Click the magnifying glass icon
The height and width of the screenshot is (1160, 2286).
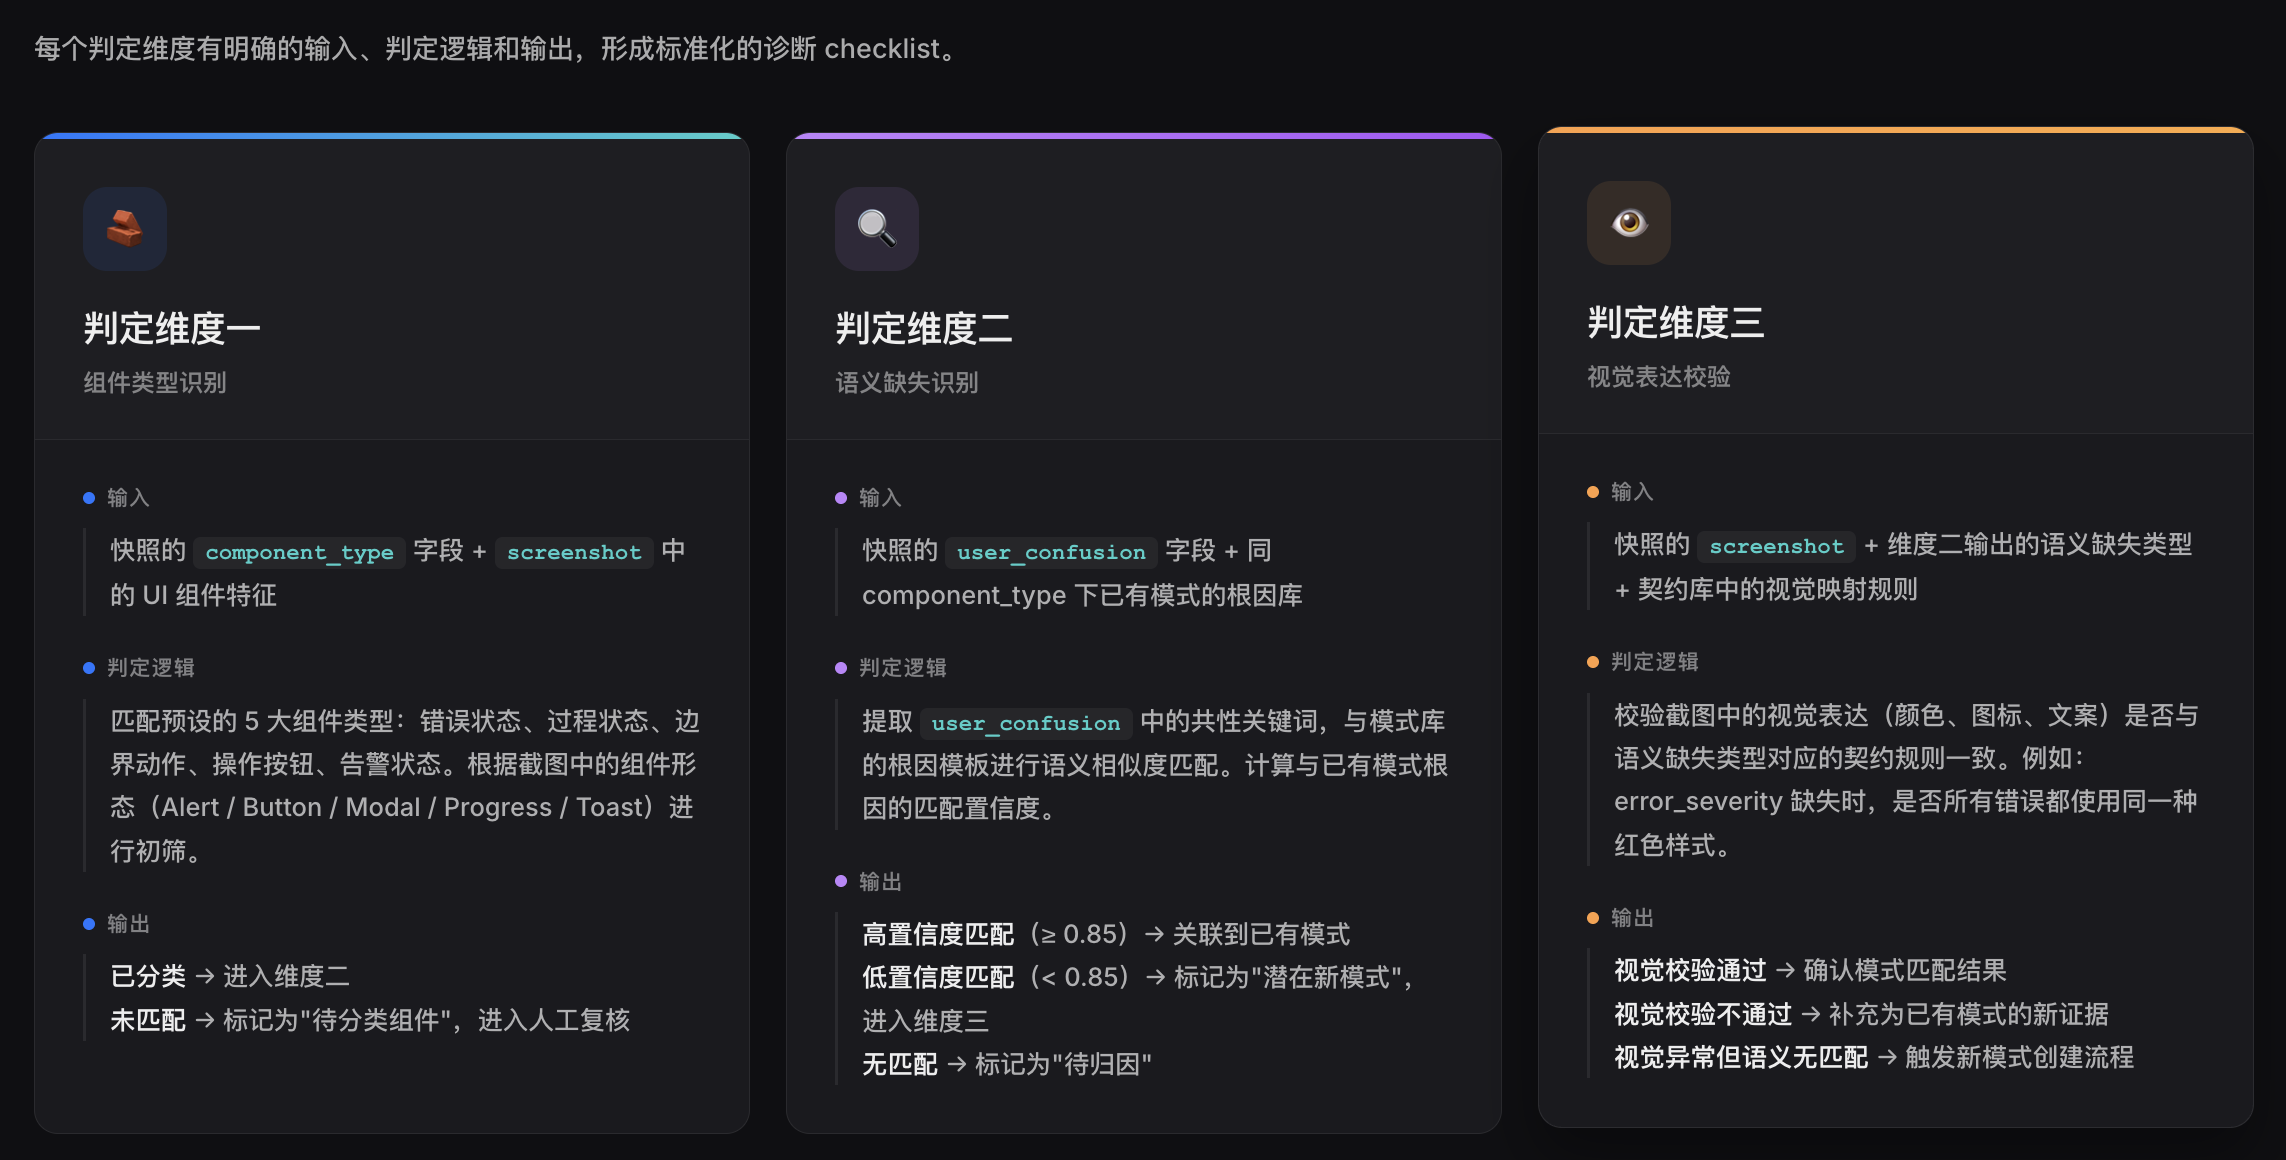[877, 229]
